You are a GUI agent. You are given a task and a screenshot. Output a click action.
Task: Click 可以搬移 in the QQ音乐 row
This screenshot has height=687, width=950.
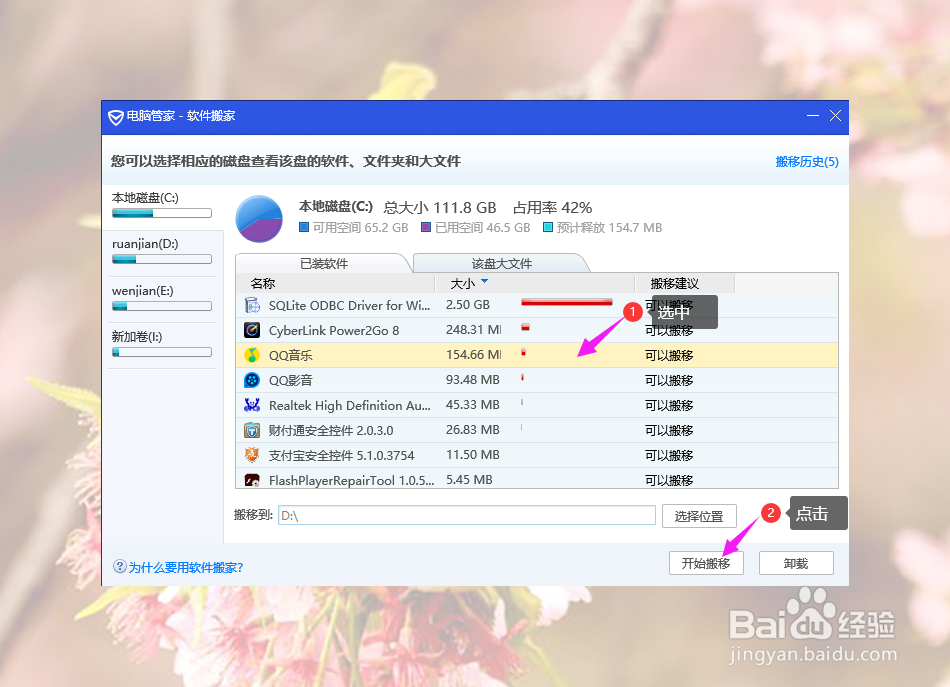point(669,356)
